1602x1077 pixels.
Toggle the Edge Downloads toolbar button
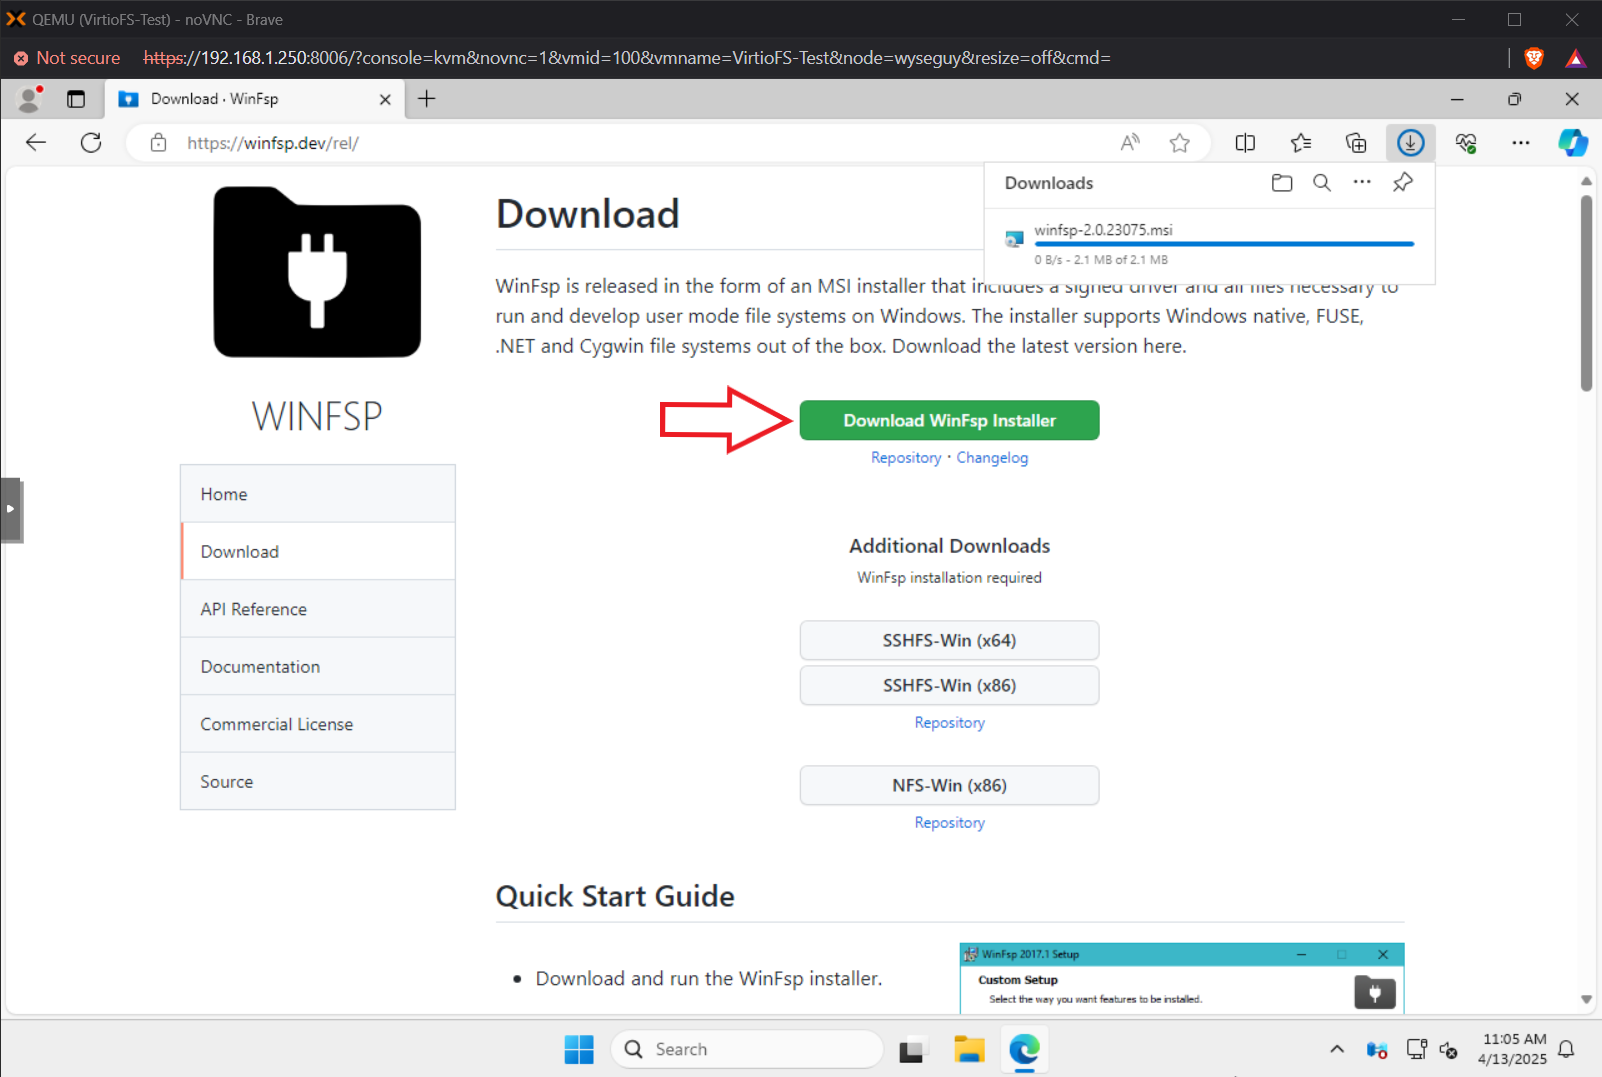point(1411,142)
